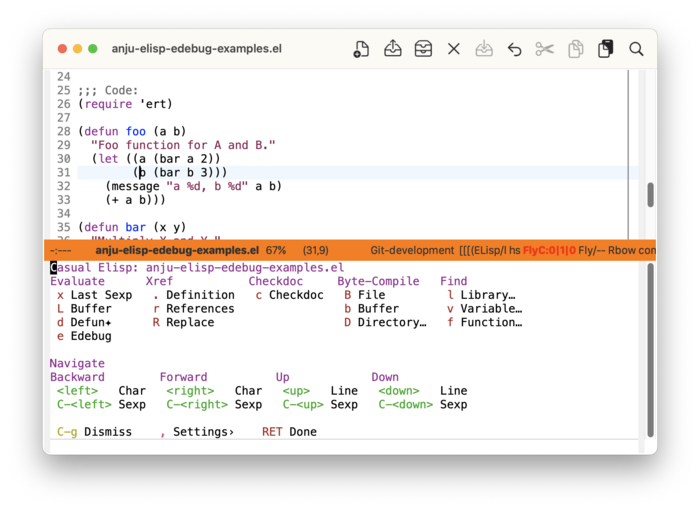
Task: Click the function name bar on line 35
Action: click(x=136, y=227)
